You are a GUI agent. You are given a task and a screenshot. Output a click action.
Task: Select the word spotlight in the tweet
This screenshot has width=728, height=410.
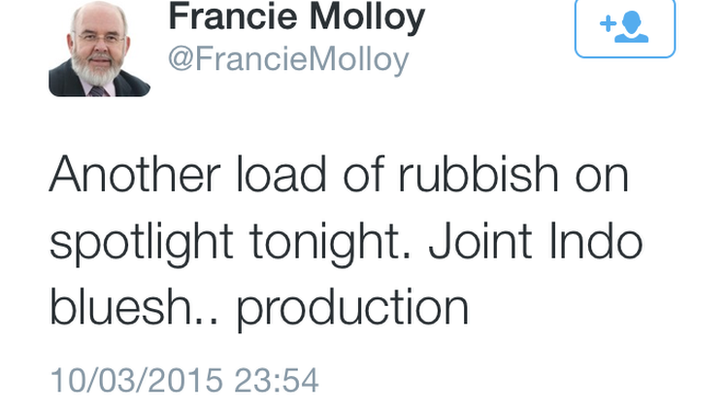[x=141, y=243]
